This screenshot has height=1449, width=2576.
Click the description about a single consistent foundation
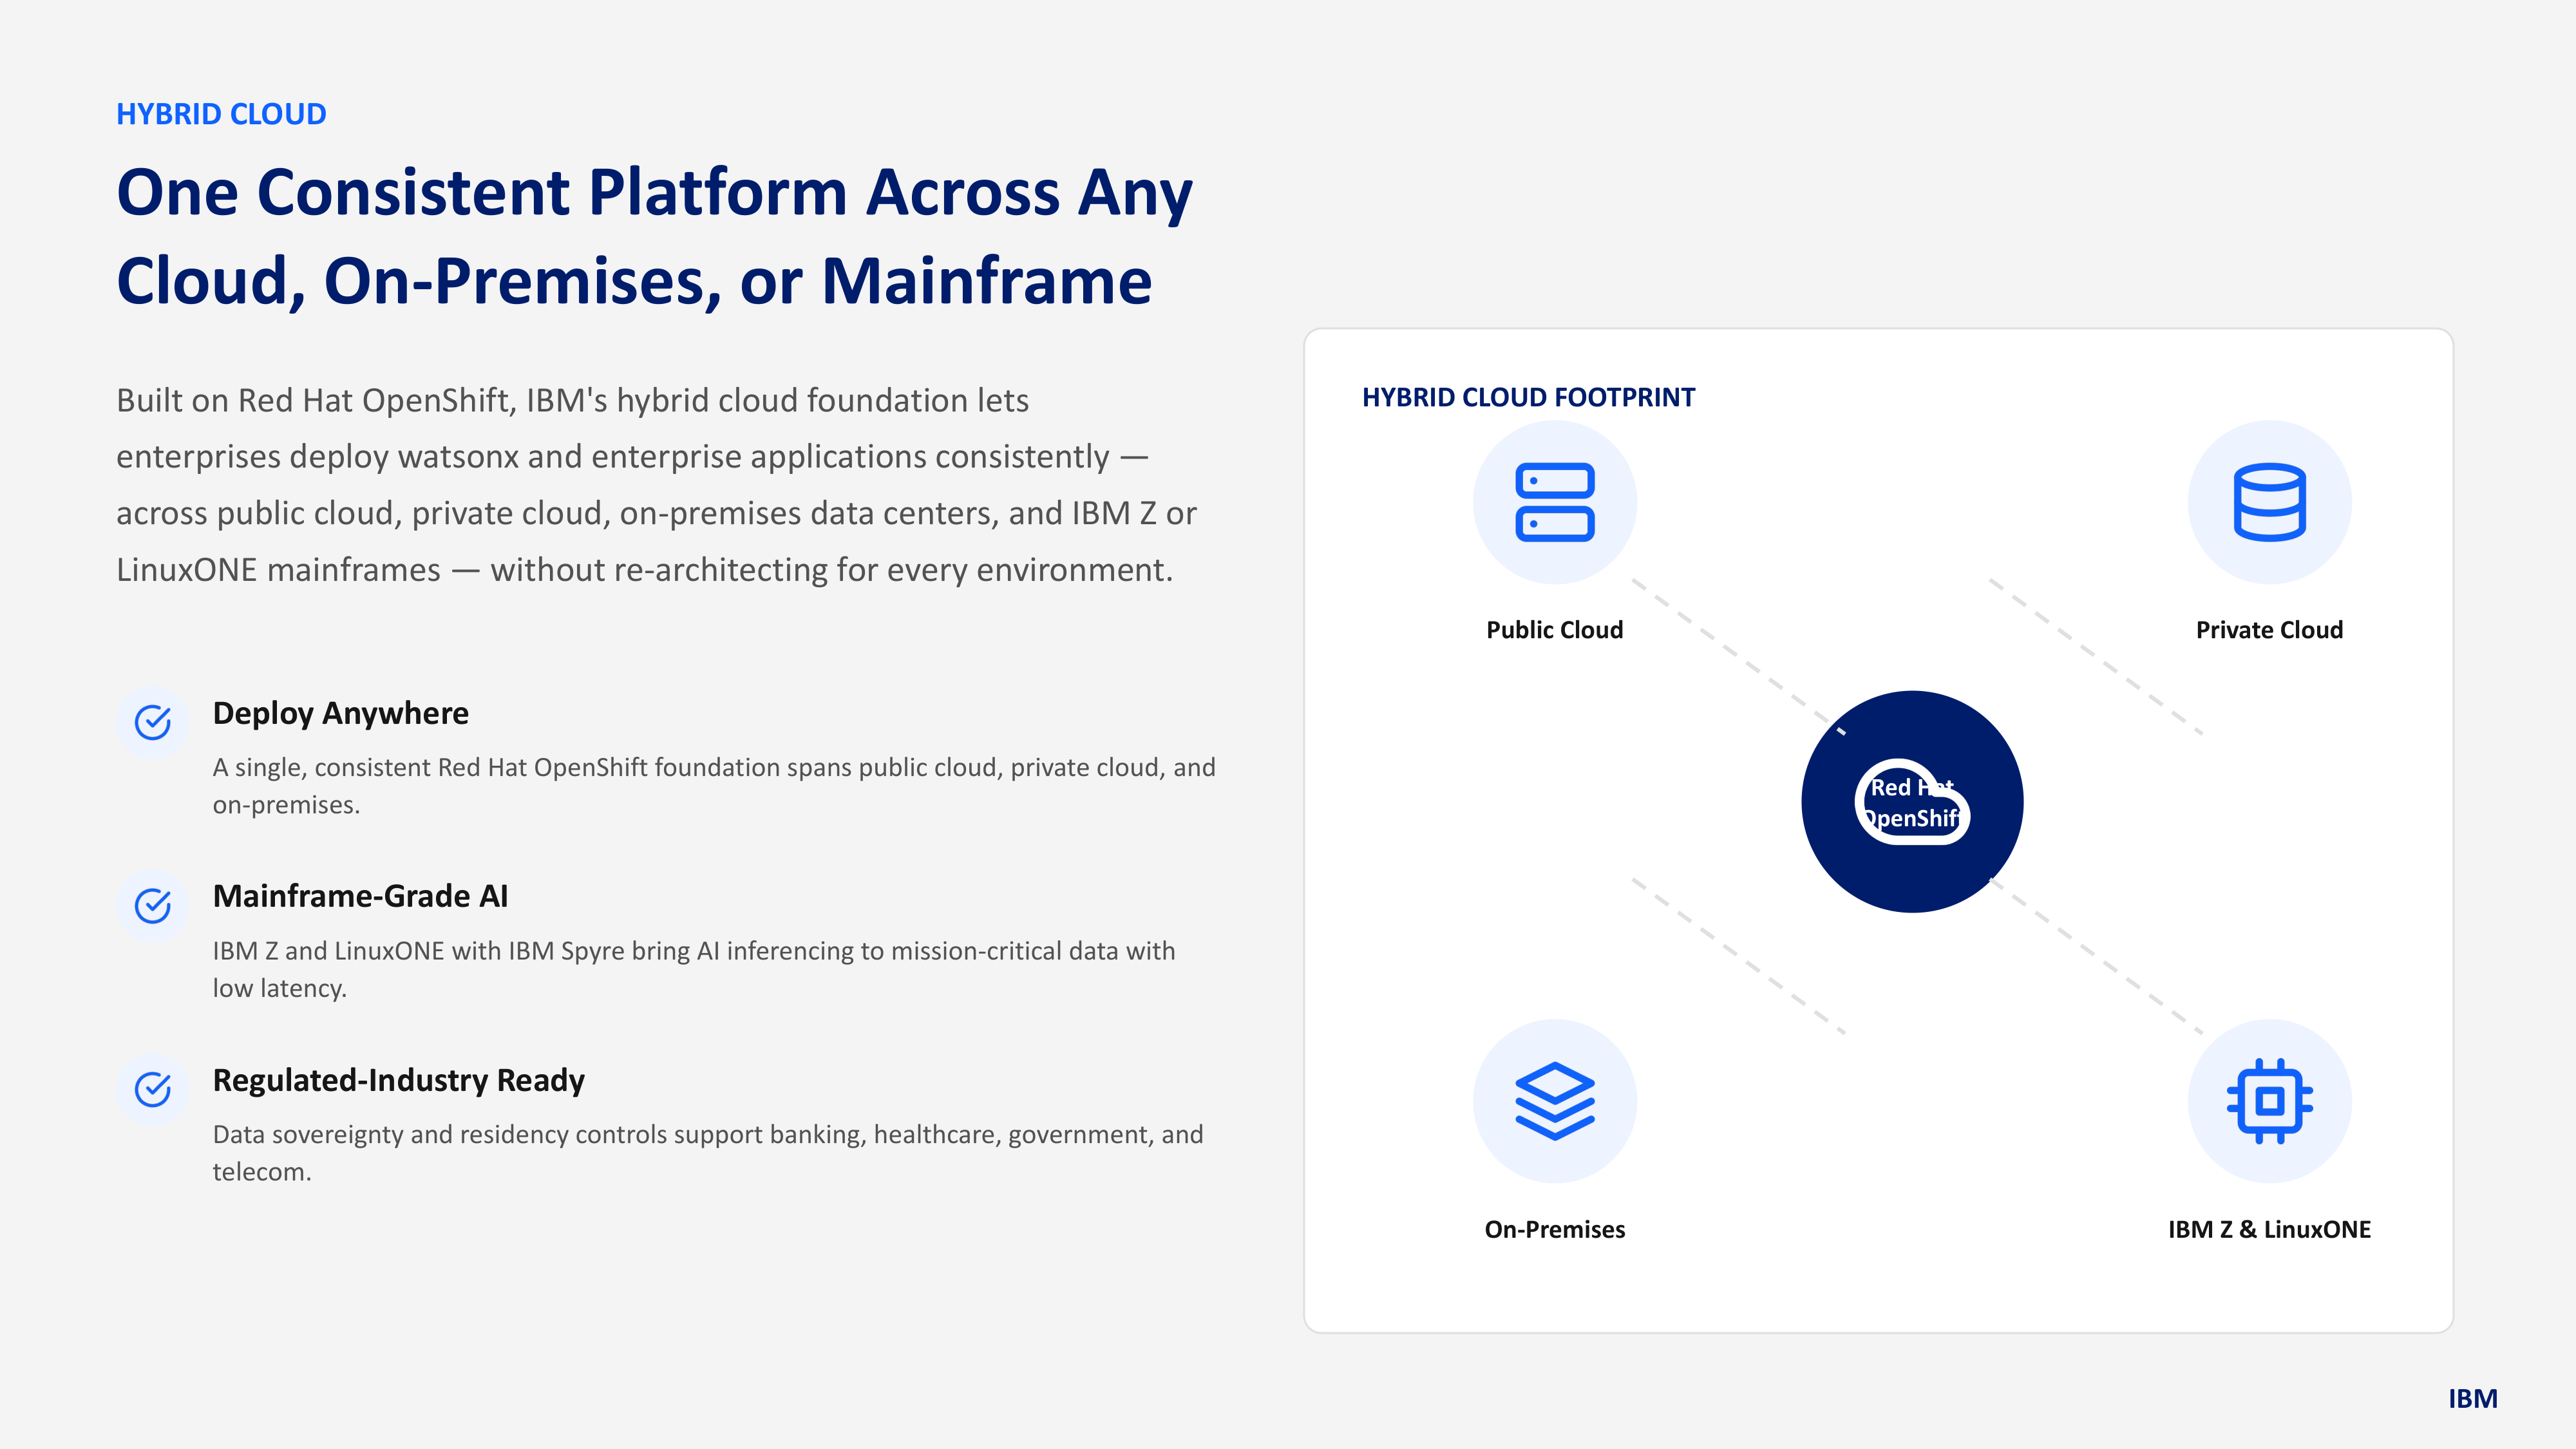(x=714, y=786)
